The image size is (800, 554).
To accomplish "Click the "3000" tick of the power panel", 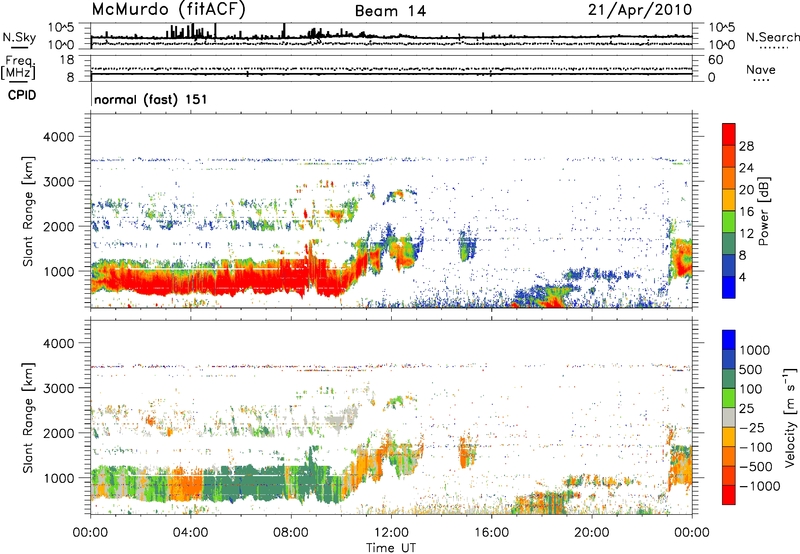I will tap(58, 182).
